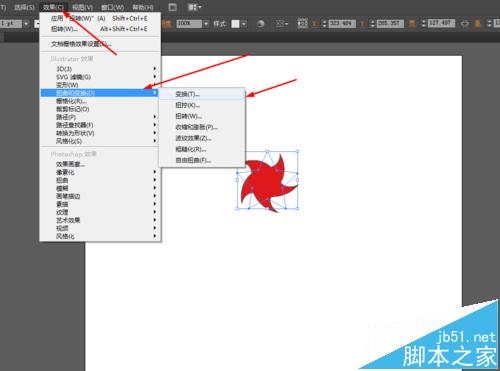Image resolution: width=500 pixels, height=371 pixels.
Task: Click the X position value field
Action: point(342,24)
